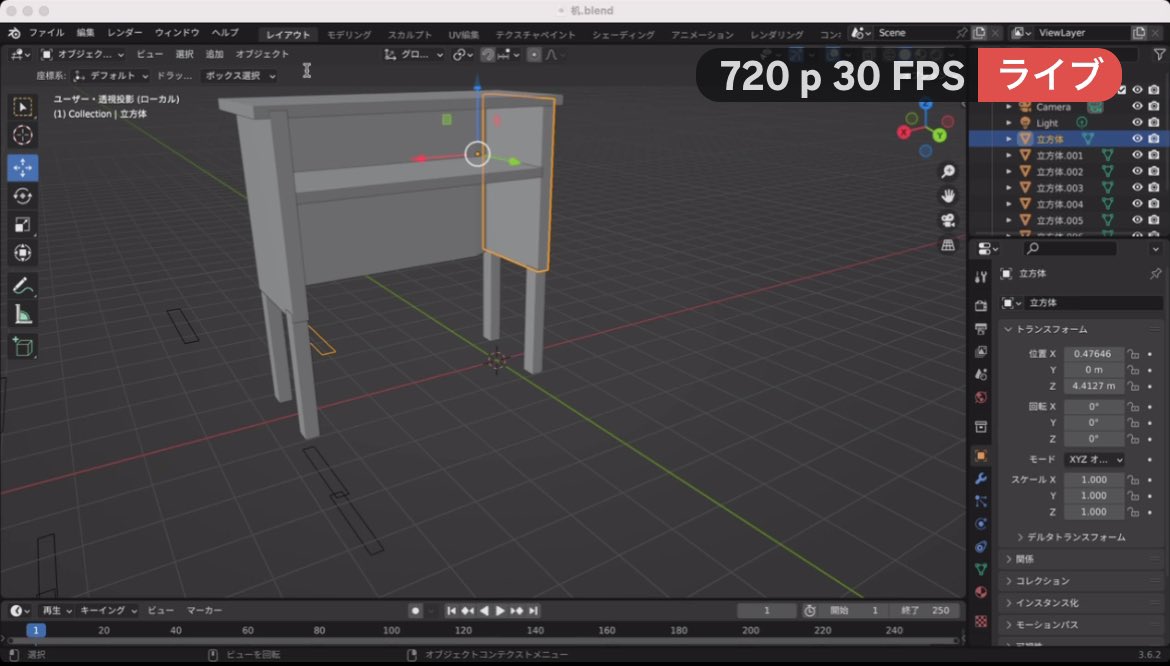
Task: Open the Modifiers wrench tab
Action: [x=980, y=478]
